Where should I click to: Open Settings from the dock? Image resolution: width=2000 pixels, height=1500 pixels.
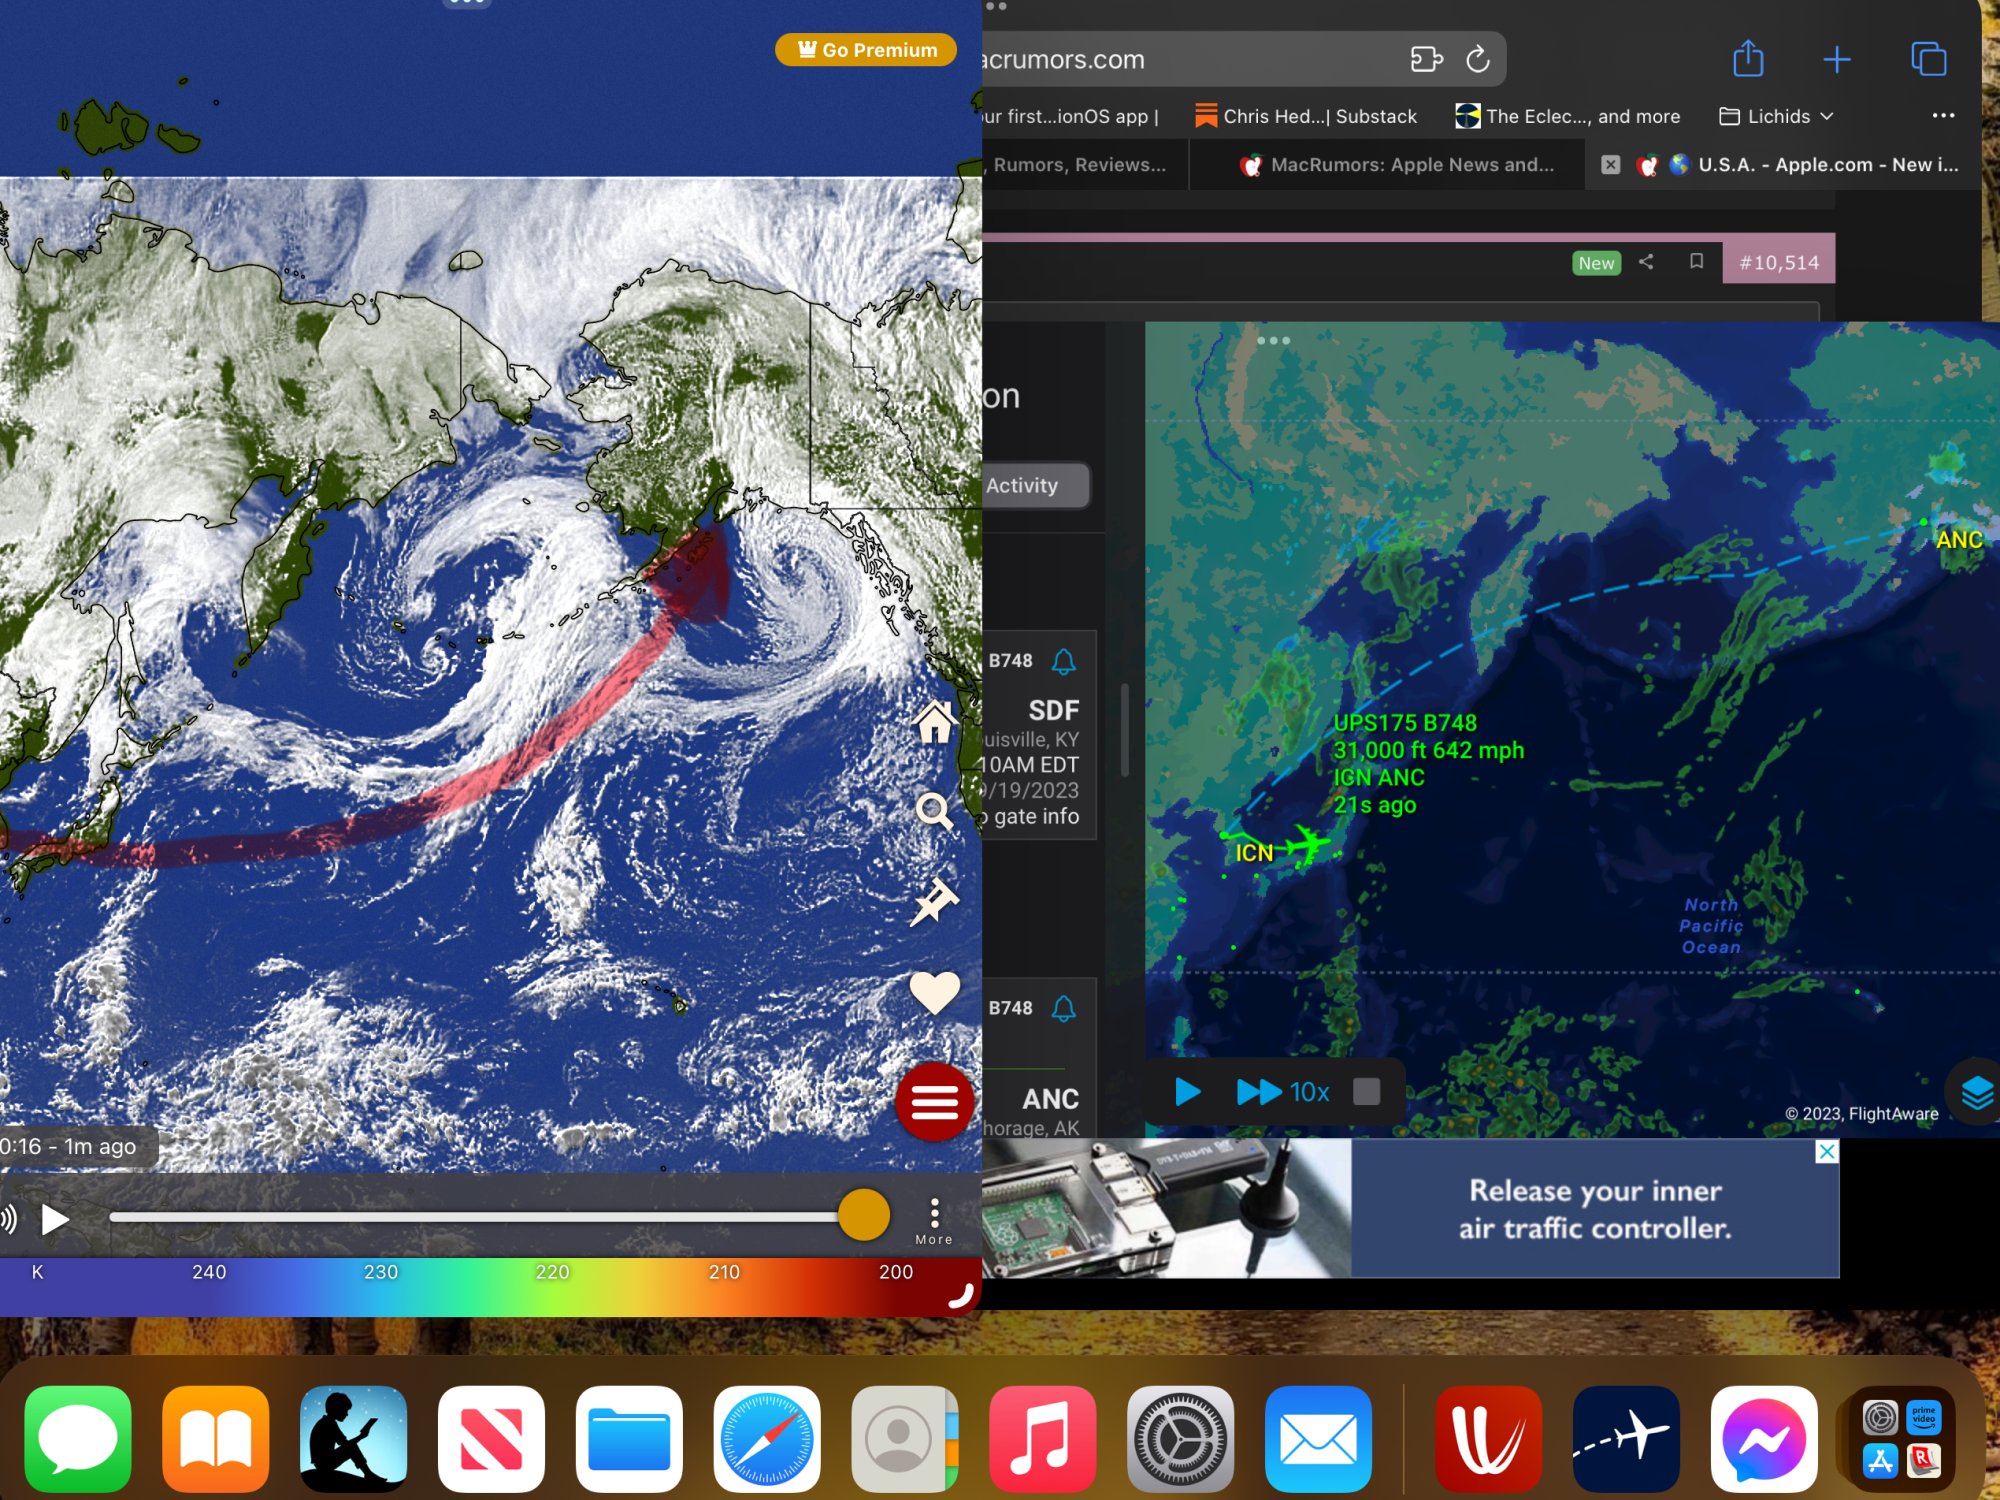[x=1181, y=1439]
